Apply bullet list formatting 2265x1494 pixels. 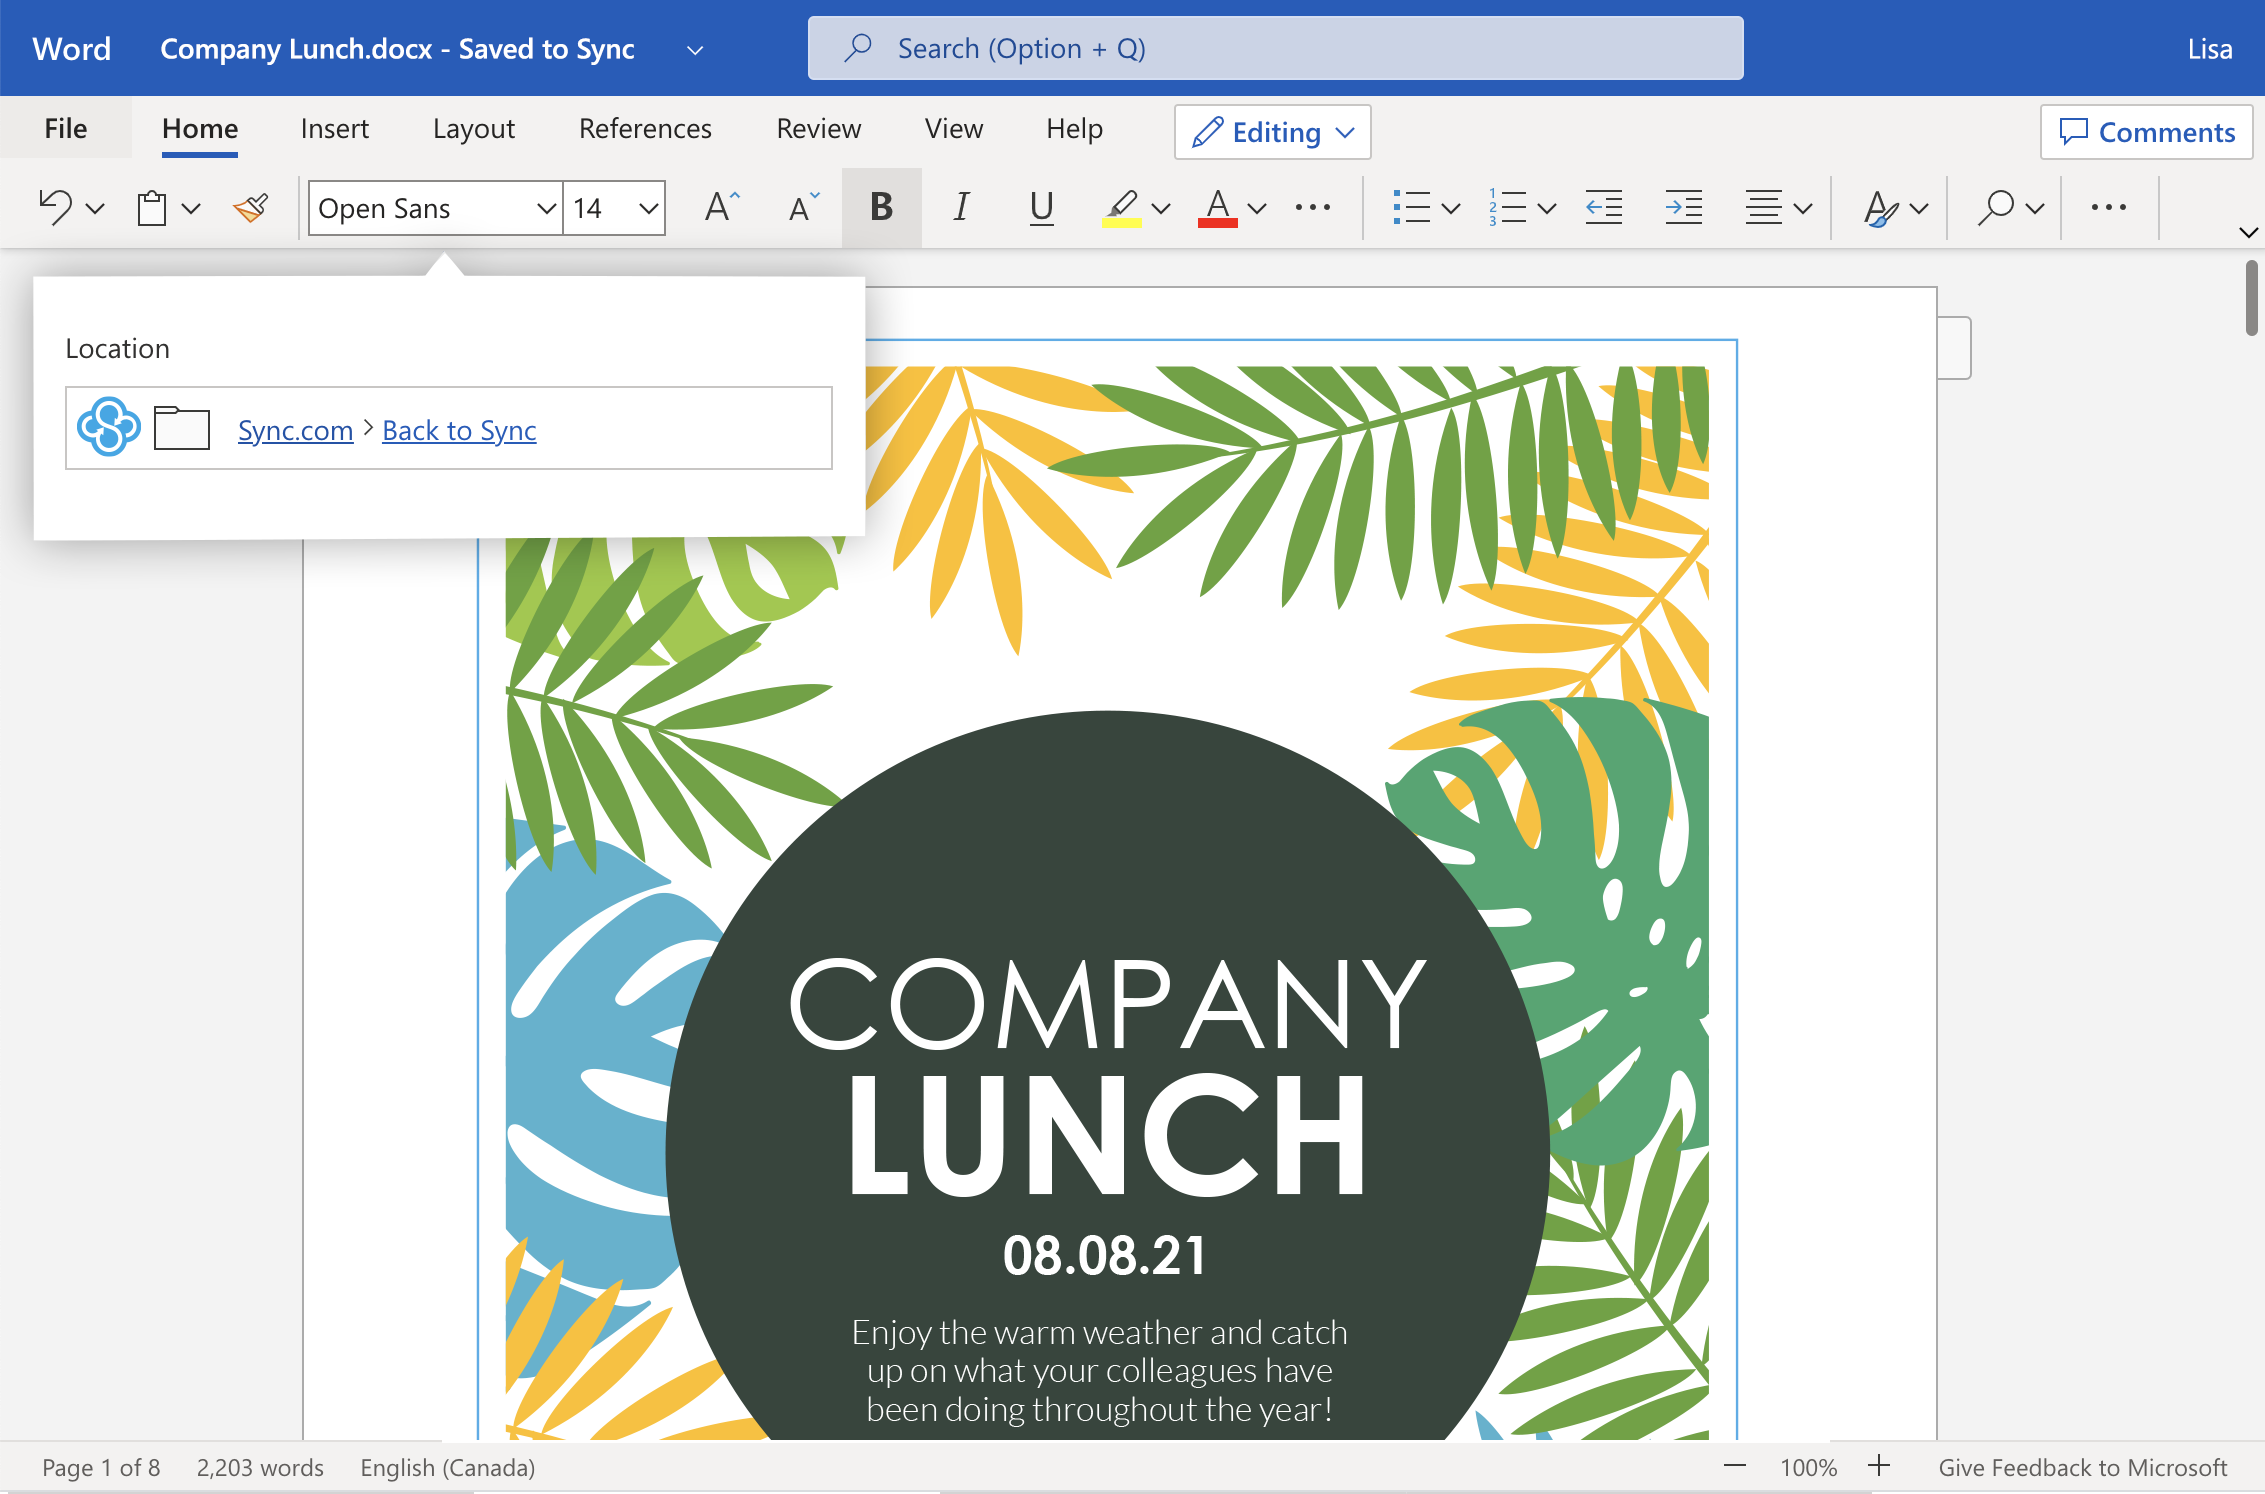1413,207
